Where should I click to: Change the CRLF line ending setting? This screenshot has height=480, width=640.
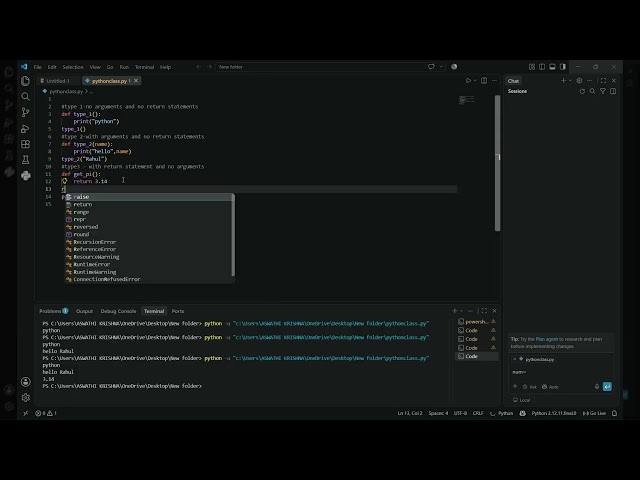click(478, 413)
